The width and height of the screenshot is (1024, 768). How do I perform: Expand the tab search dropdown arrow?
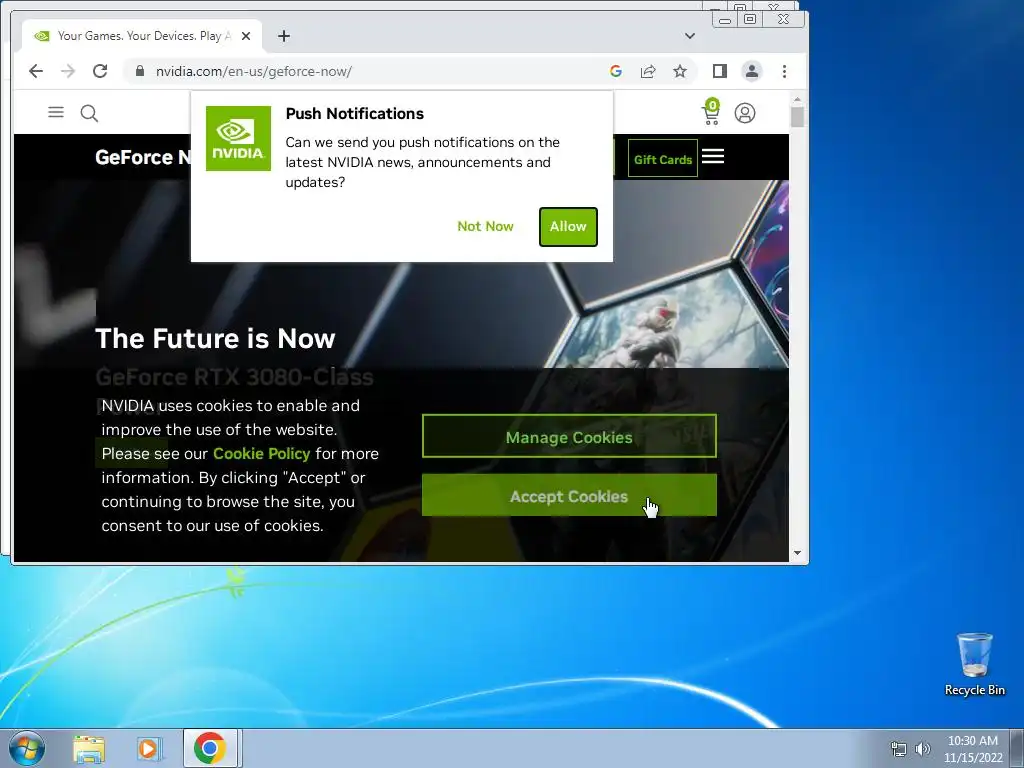(690, 36)
